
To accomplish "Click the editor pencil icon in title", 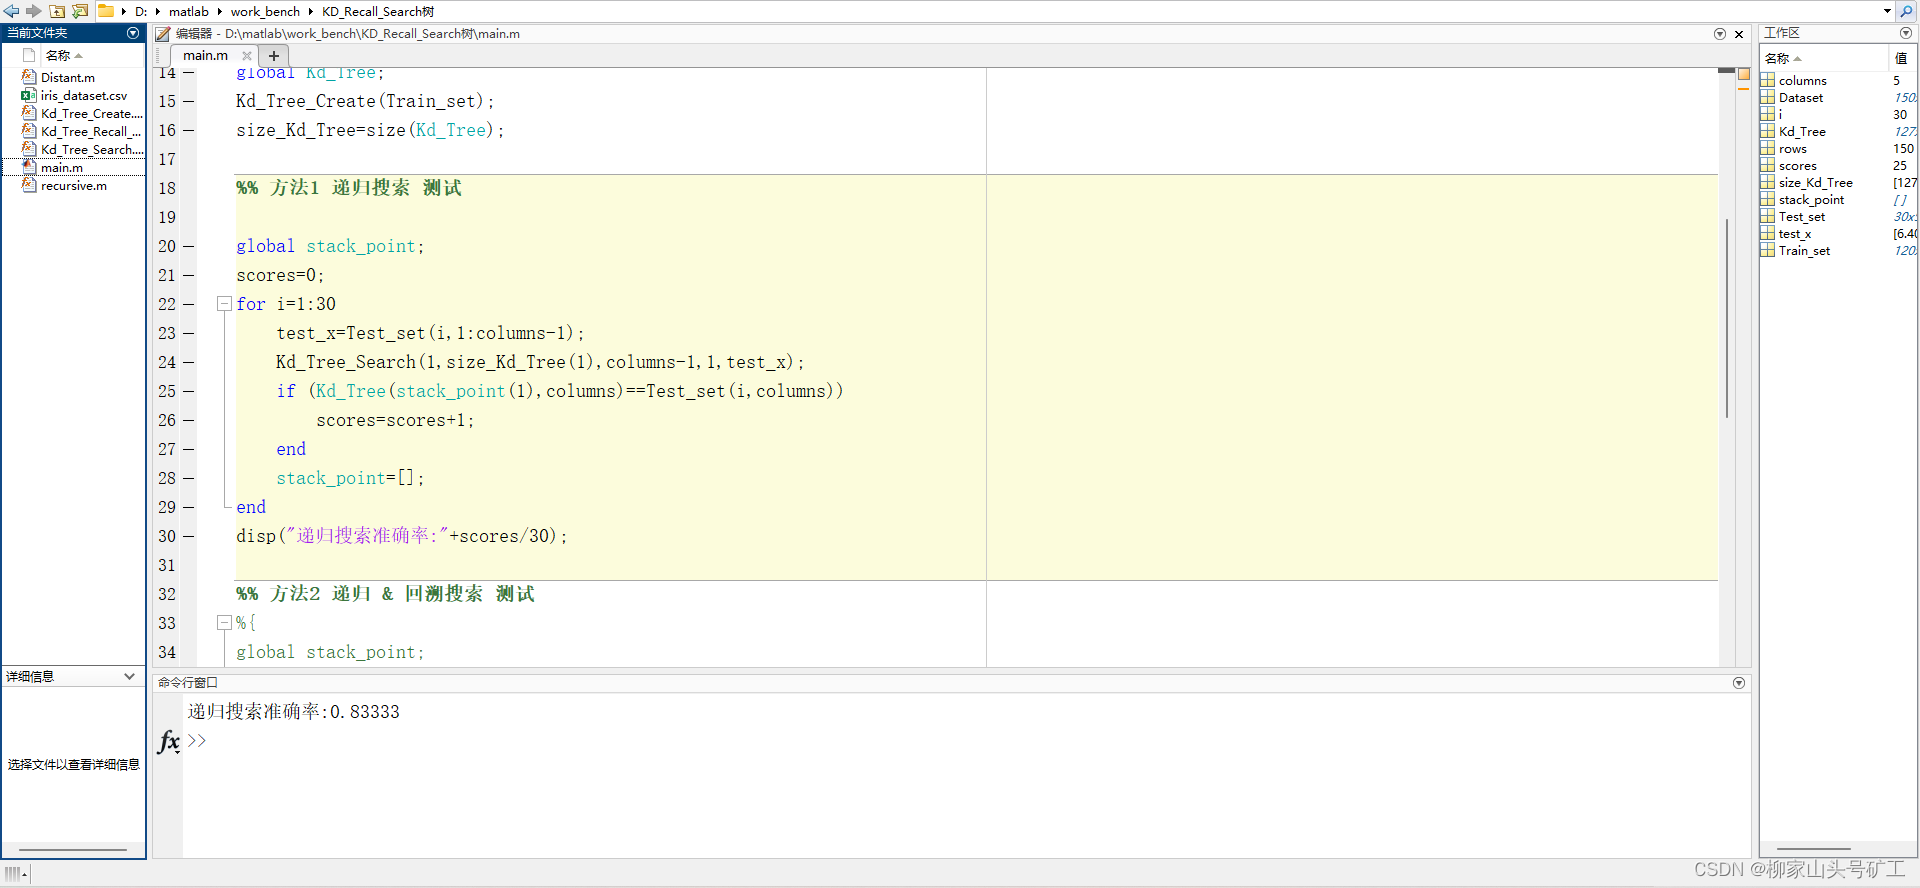I will 163,34.
